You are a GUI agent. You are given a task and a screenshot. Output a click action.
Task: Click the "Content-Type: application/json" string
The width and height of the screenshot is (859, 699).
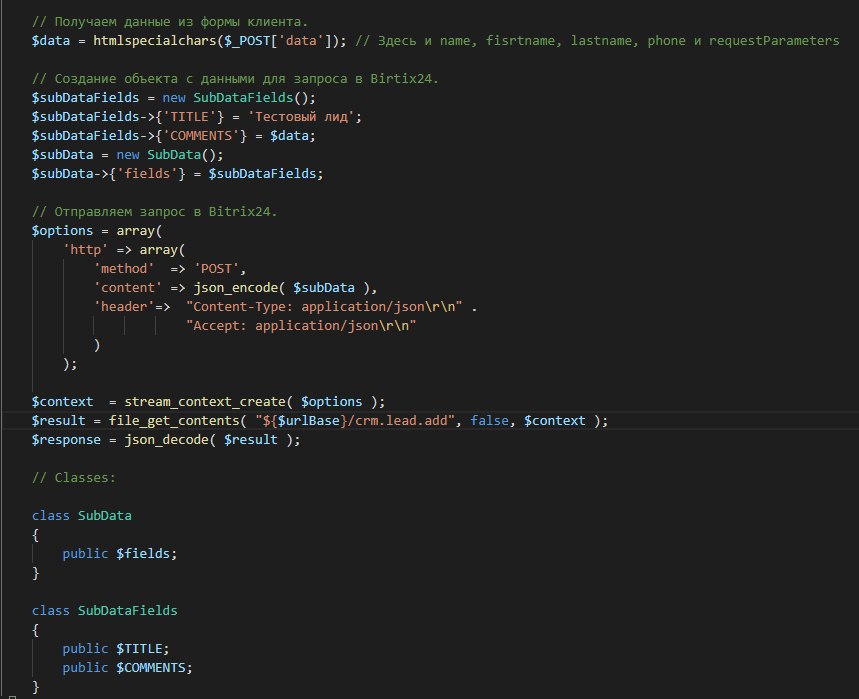pyautogui.click(x=324, y=307)
